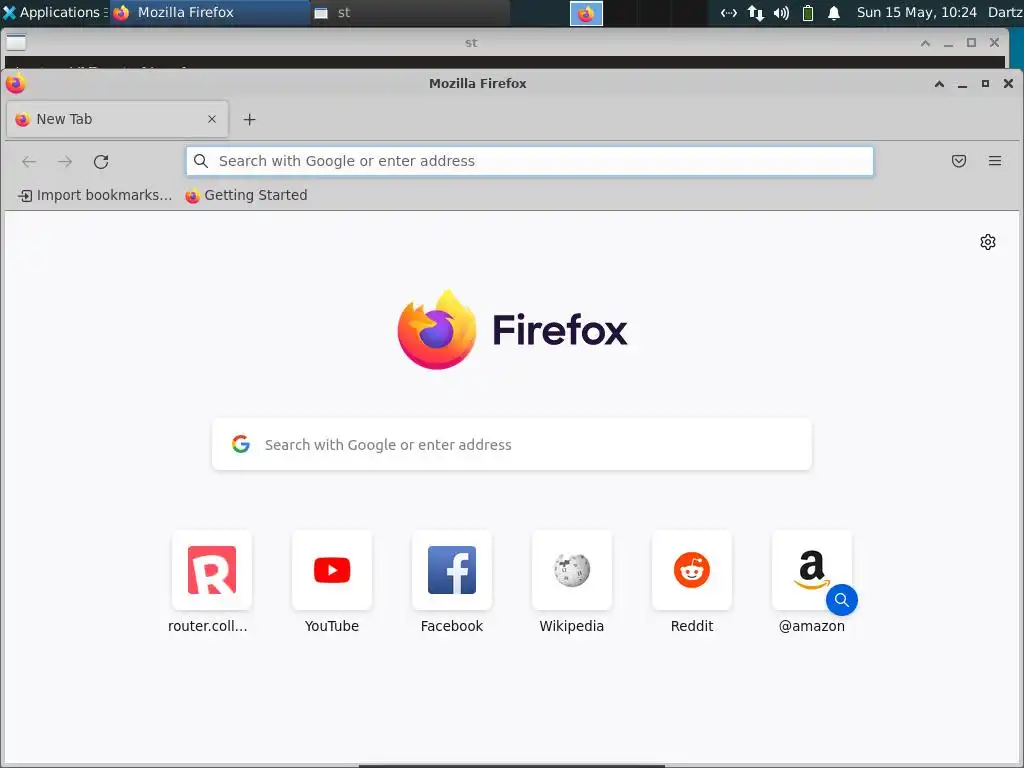The width and height of the screenshot is (1024, 768).
Task: Click the search magnifier icon in the address bar
Action: pos(201,161)
